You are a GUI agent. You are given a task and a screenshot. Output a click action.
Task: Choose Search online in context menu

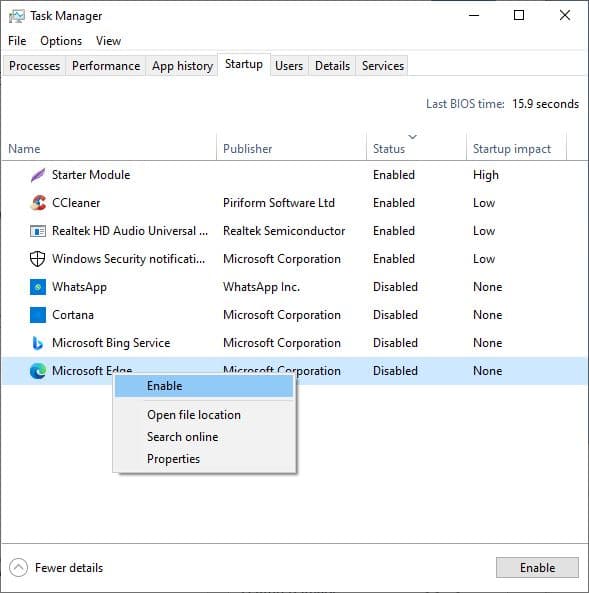click(204, 437)
